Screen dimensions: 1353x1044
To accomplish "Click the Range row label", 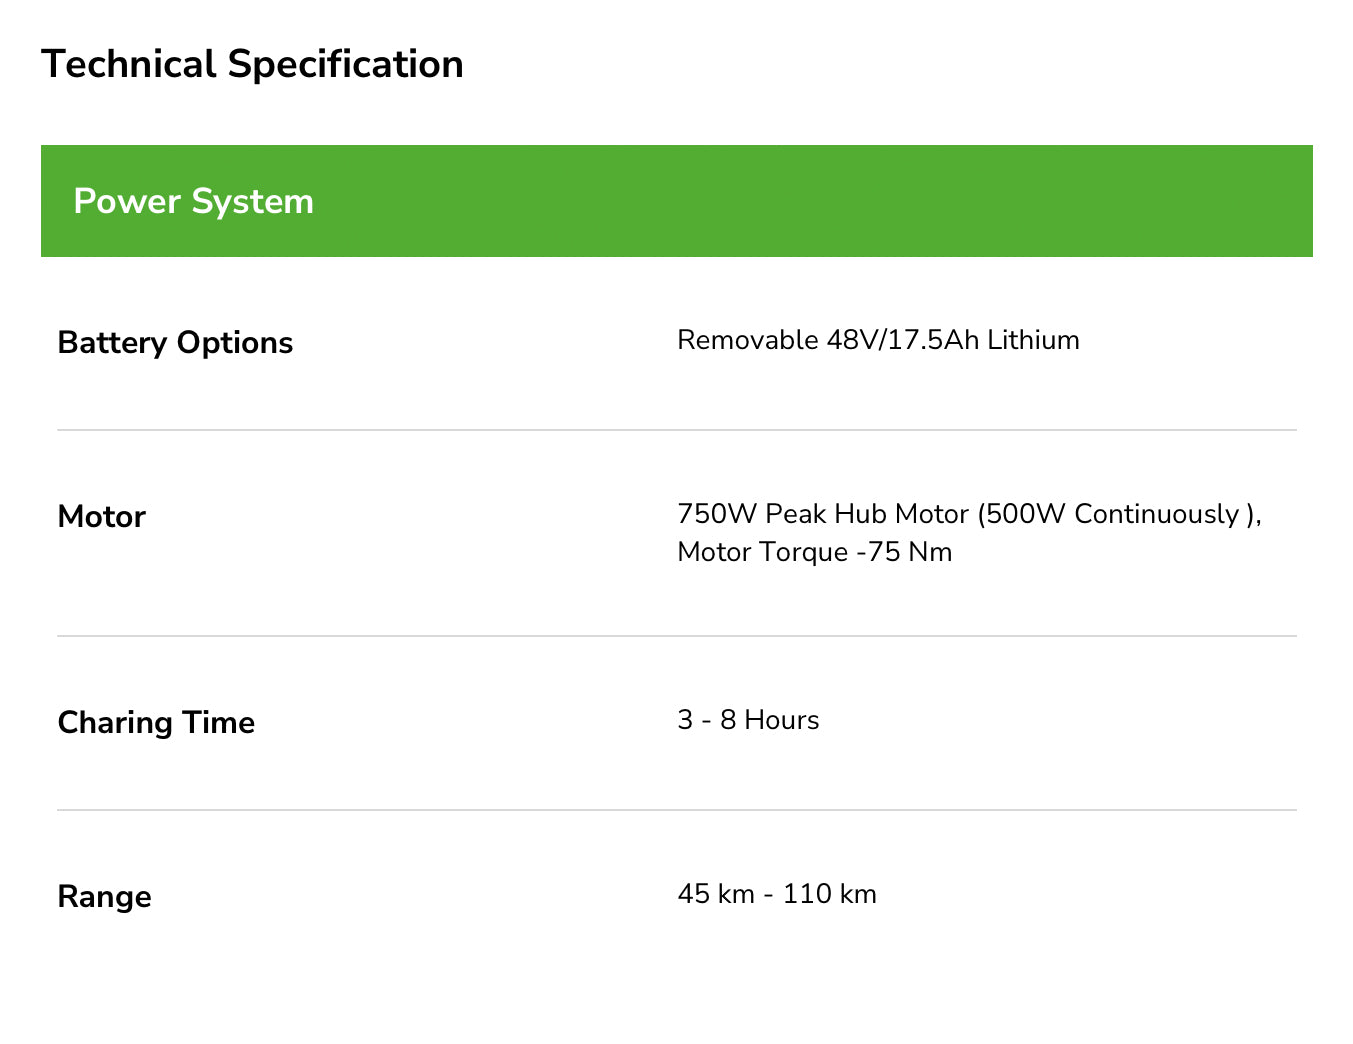I will 105,897.
